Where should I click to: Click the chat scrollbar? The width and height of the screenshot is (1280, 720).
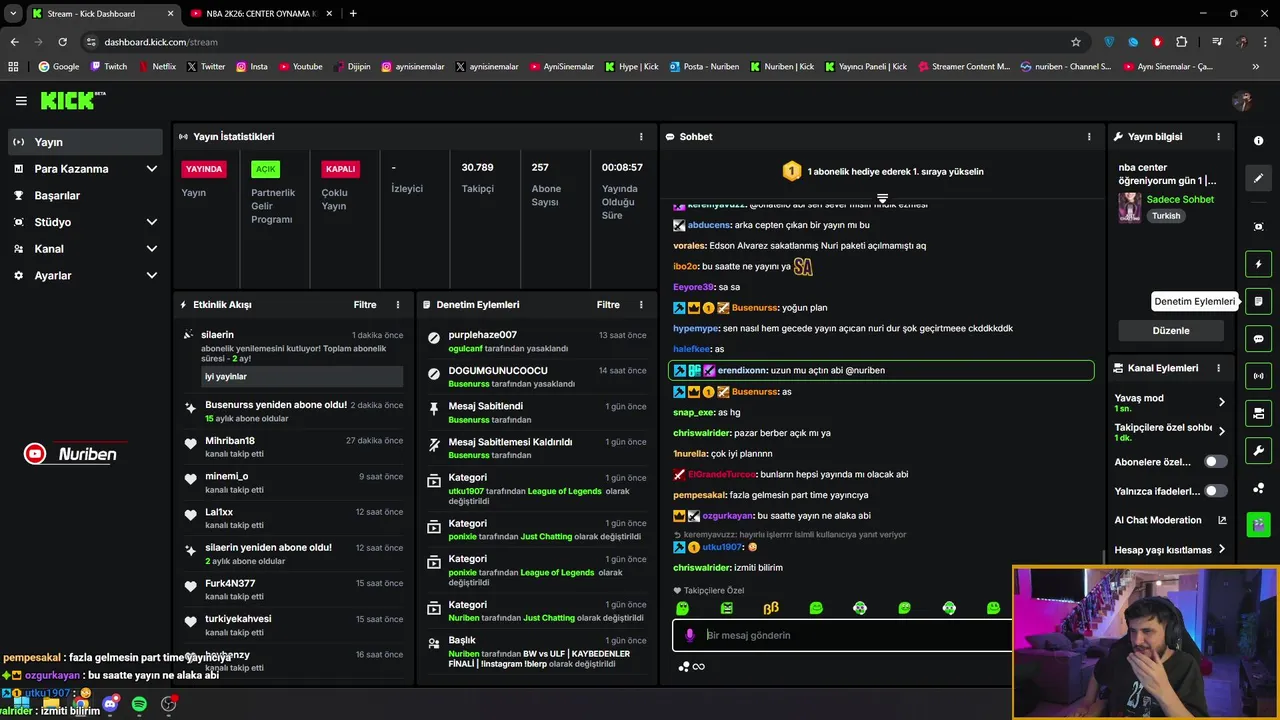point(1103,556)
